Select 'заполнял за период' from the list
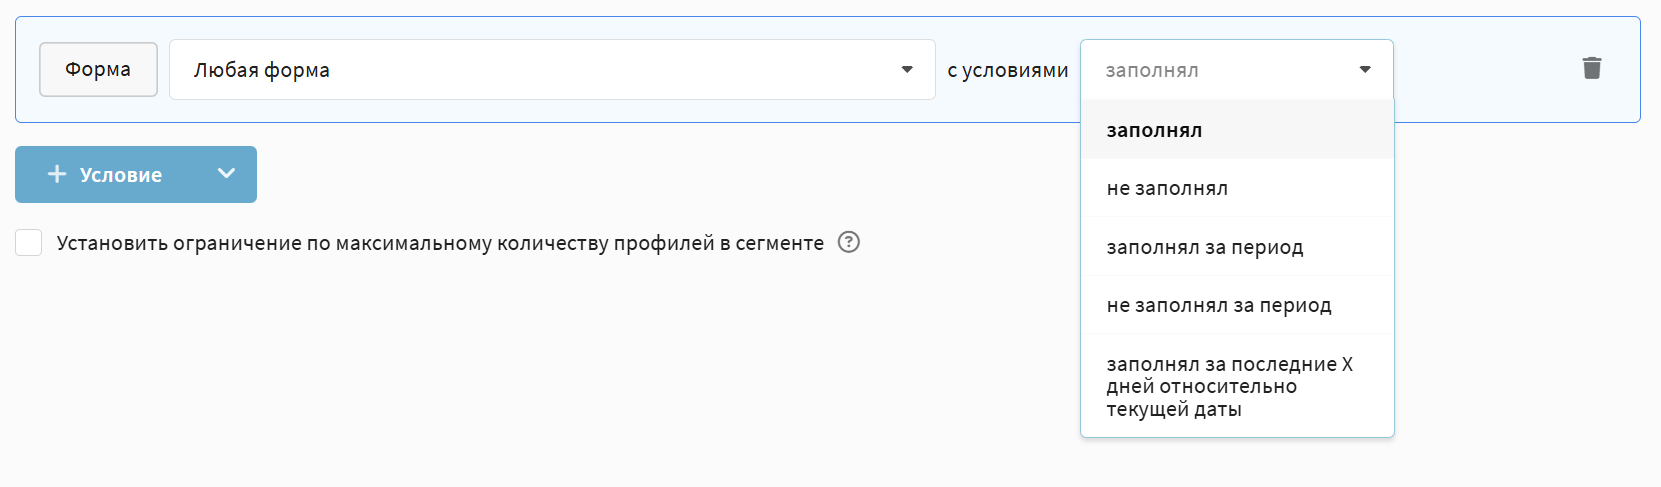 coord(1204,247)
